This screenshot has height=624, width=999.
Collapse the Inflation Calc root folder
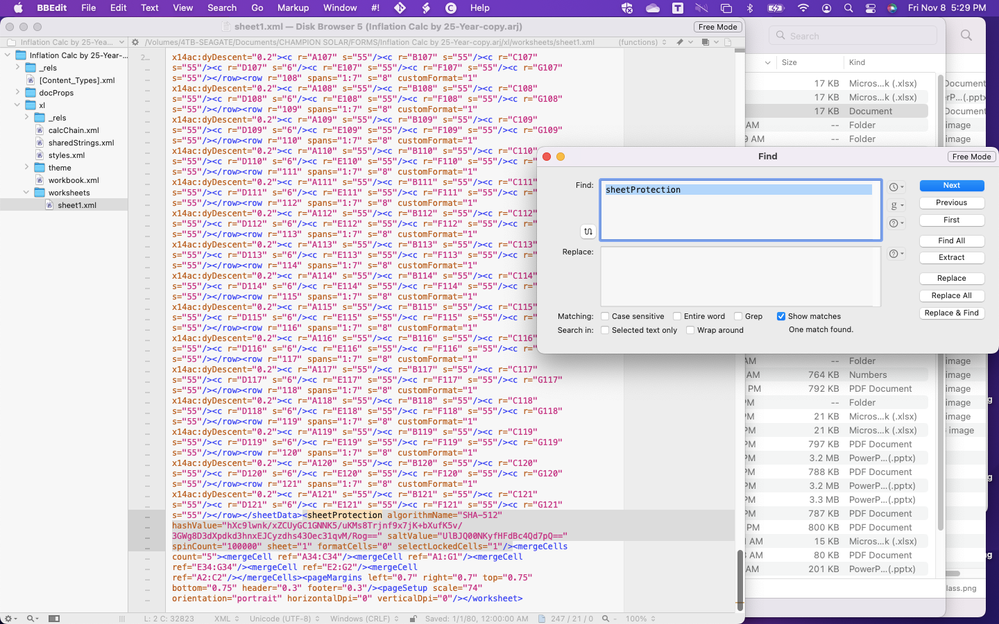click(8, 55)
